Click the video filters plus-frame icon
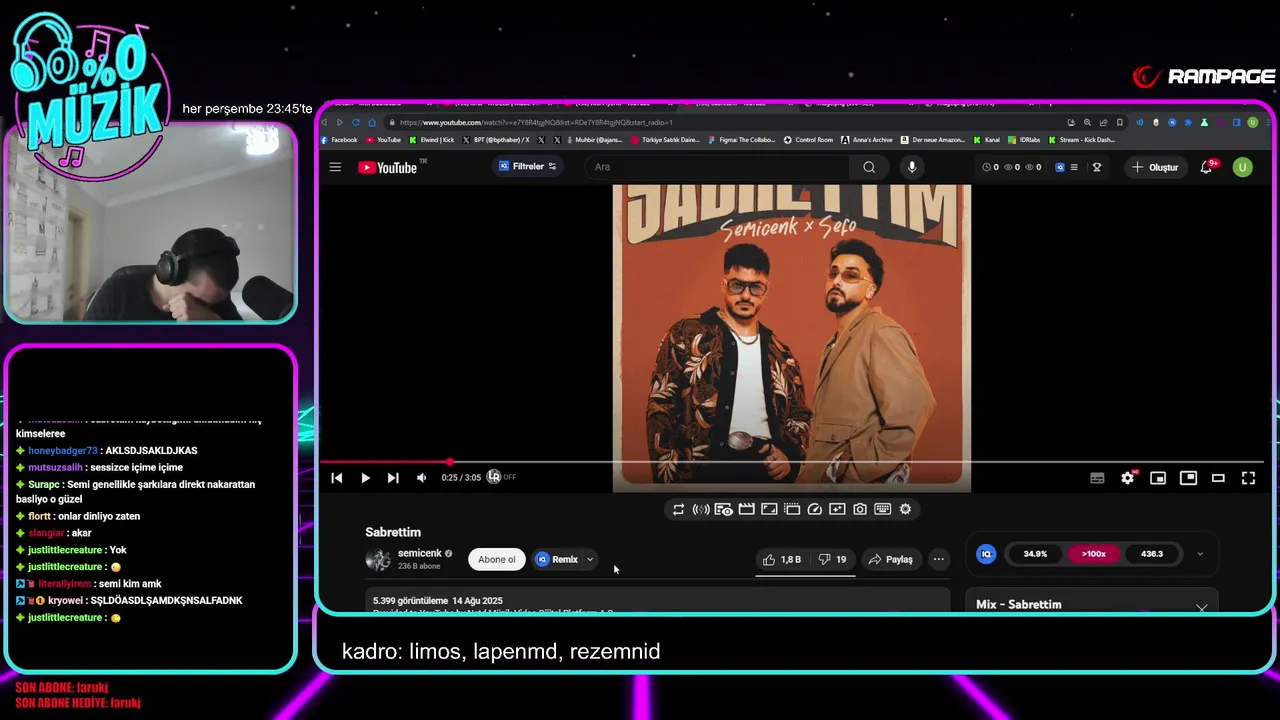Screen dimensions: 1280x720 click(837, 509)
